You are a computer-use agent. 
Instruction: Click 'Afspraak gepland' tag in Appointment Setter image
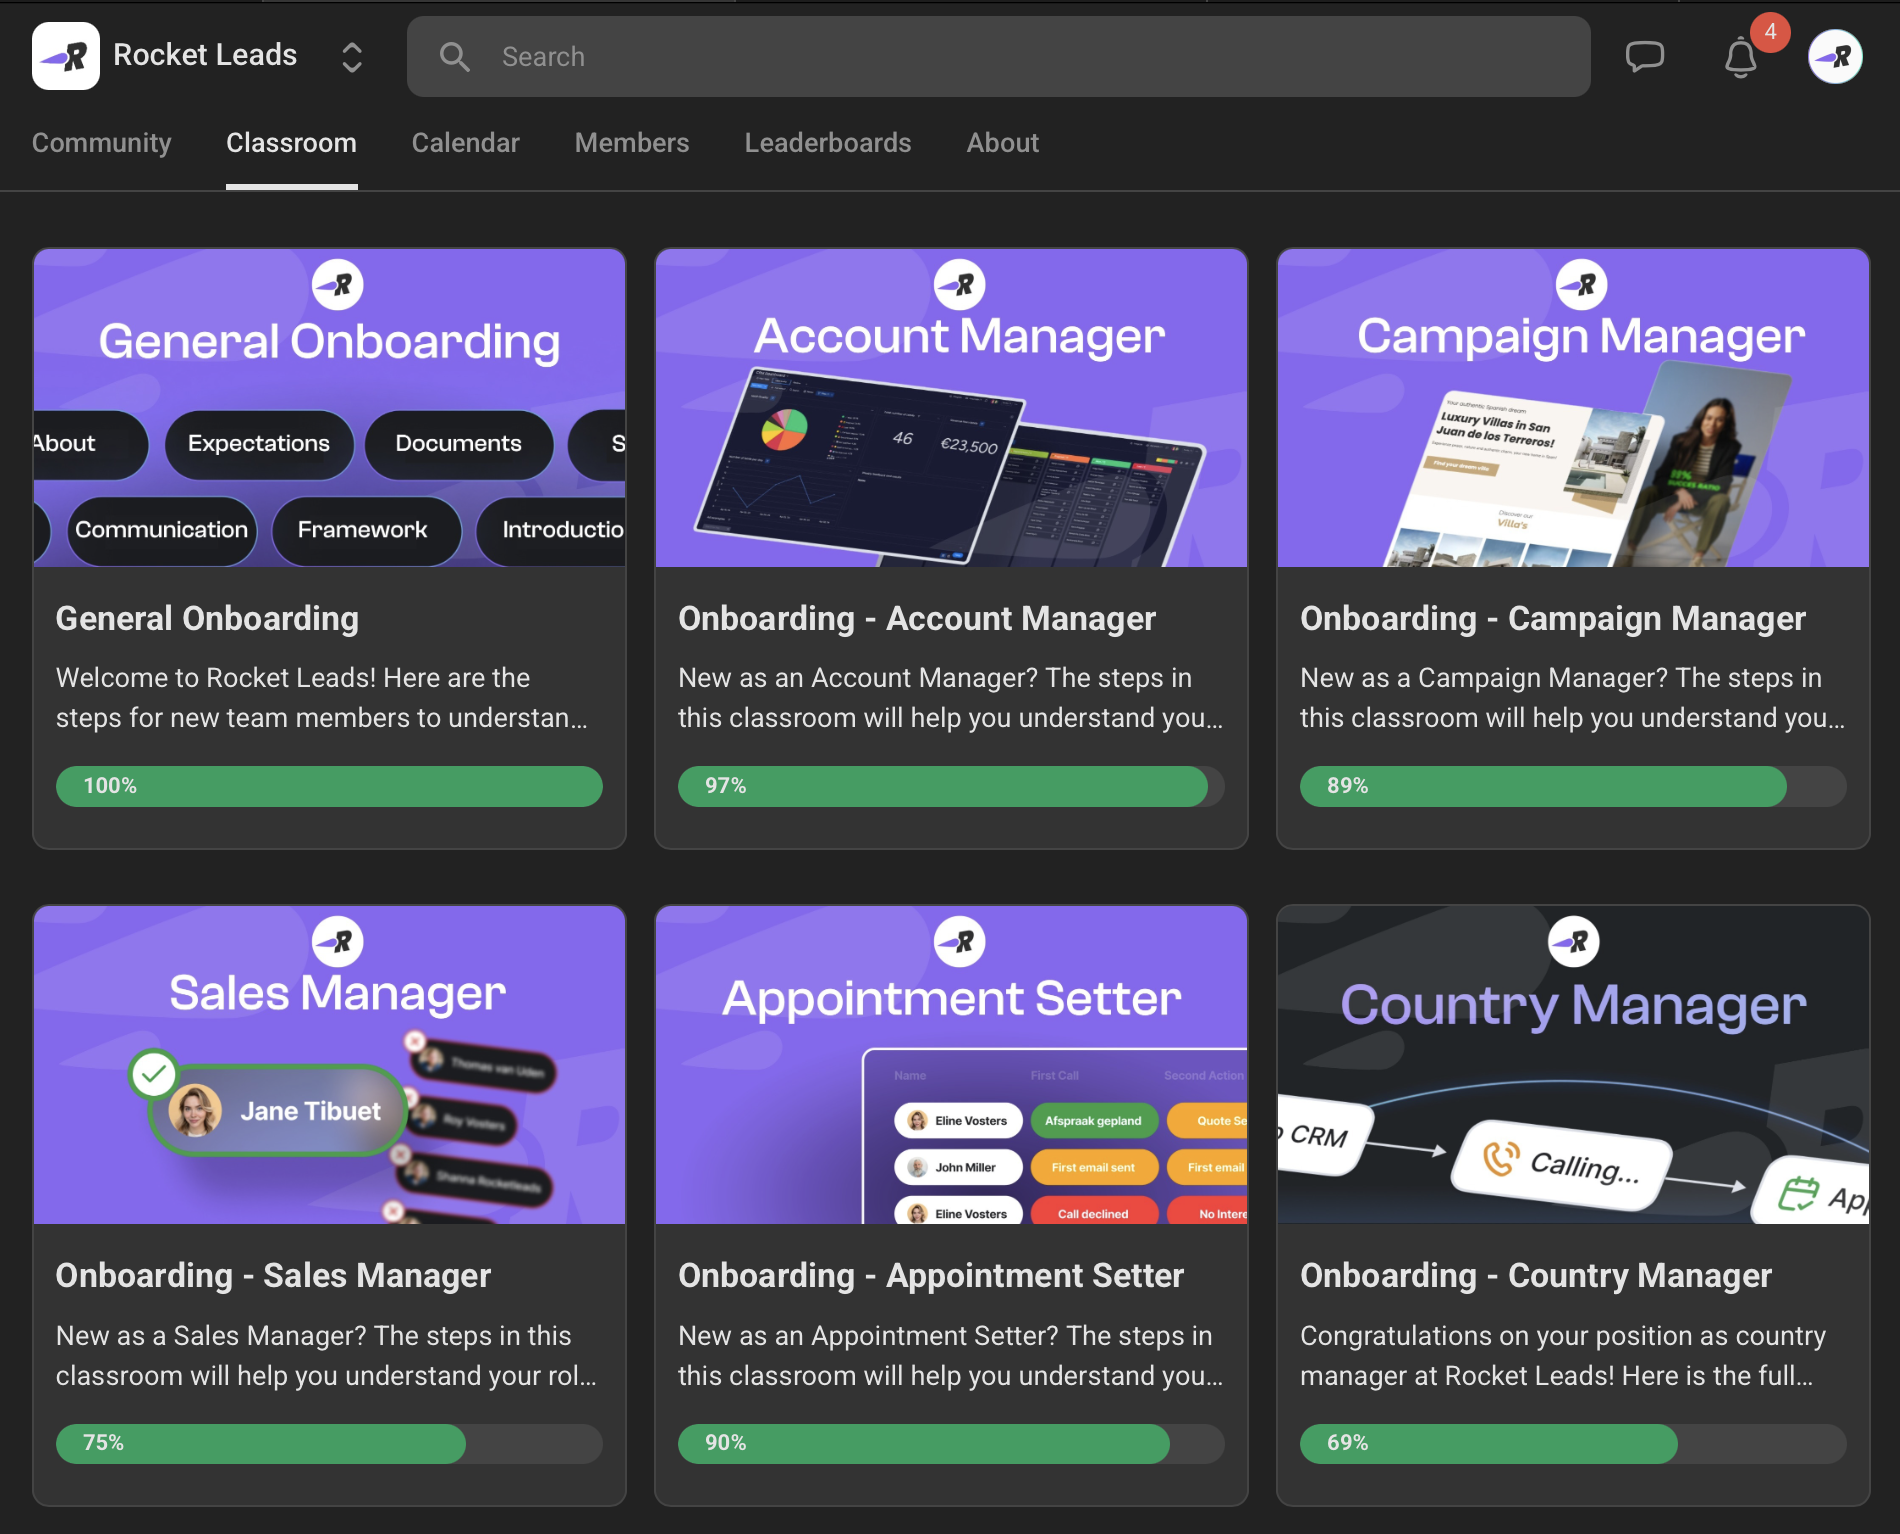click(x=1093, y=1121)
